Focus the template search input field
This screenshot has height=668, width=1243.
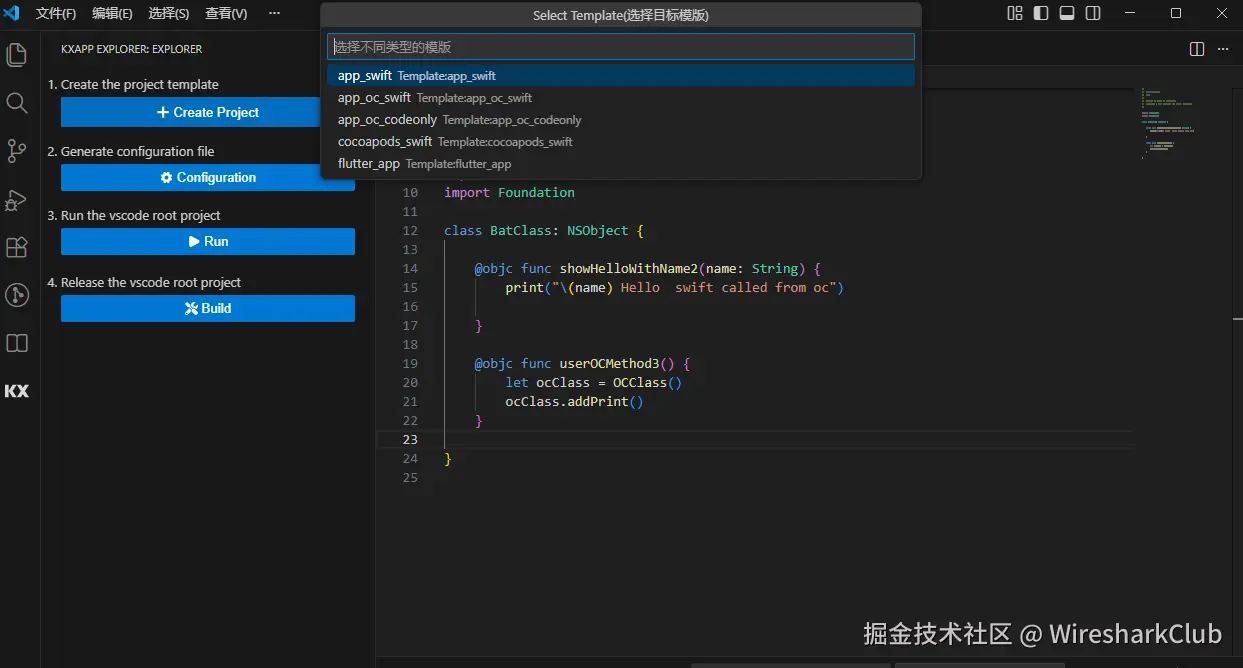click(x=621, y=47)
